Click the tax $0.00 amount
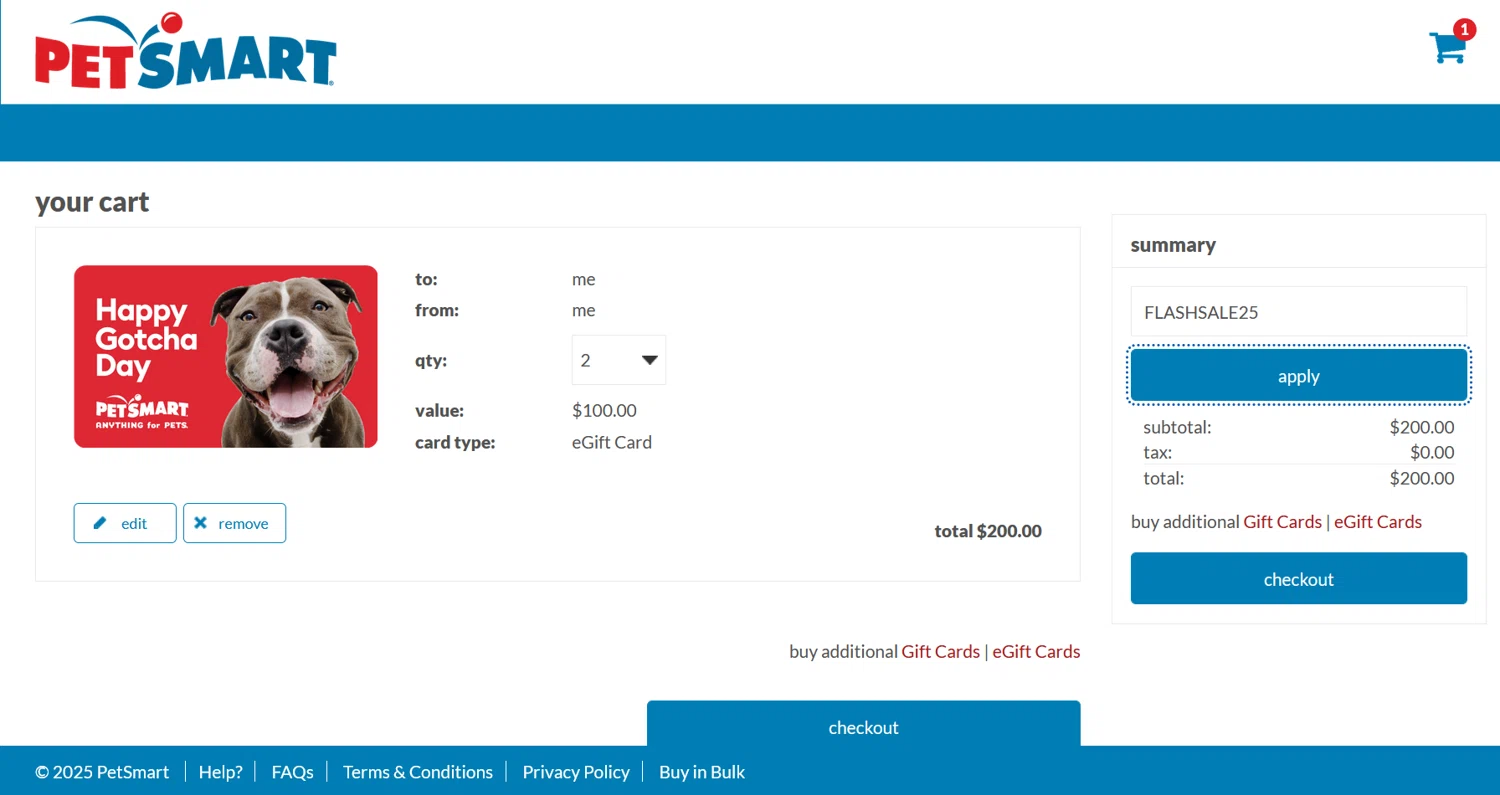1500x795 pixels. 1432,452
